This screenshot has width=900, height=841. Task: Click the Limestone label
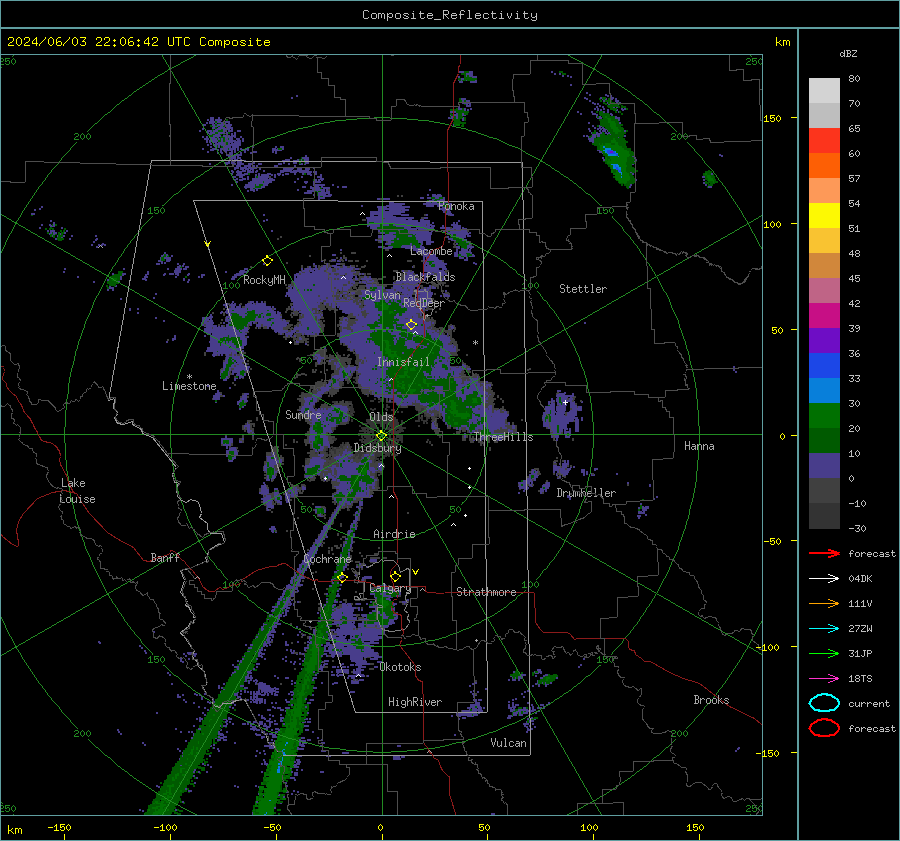pyautogui.click(x=189, y=386)
